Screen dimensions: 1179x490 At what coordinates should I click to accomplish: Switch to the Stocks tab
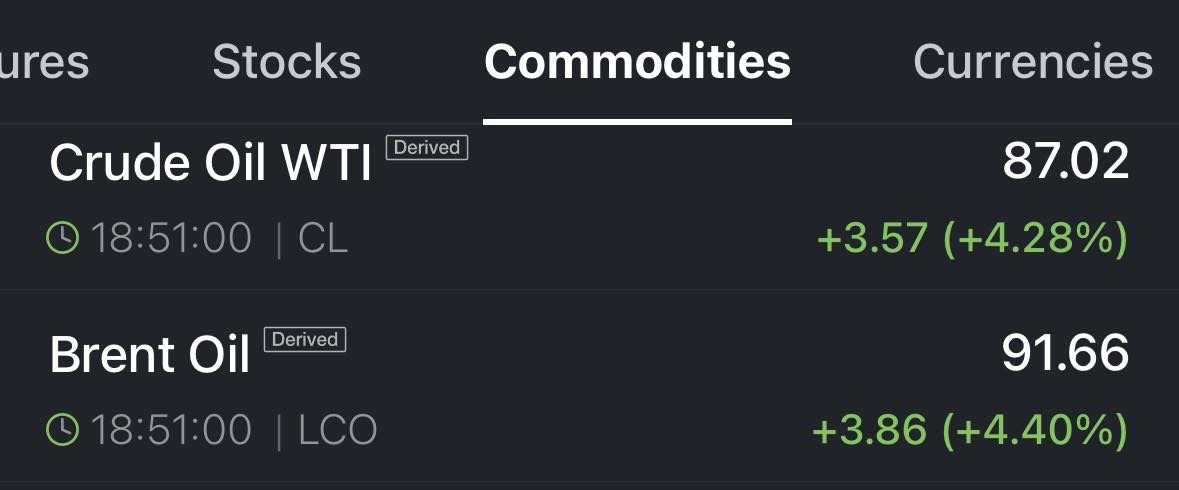286,62
